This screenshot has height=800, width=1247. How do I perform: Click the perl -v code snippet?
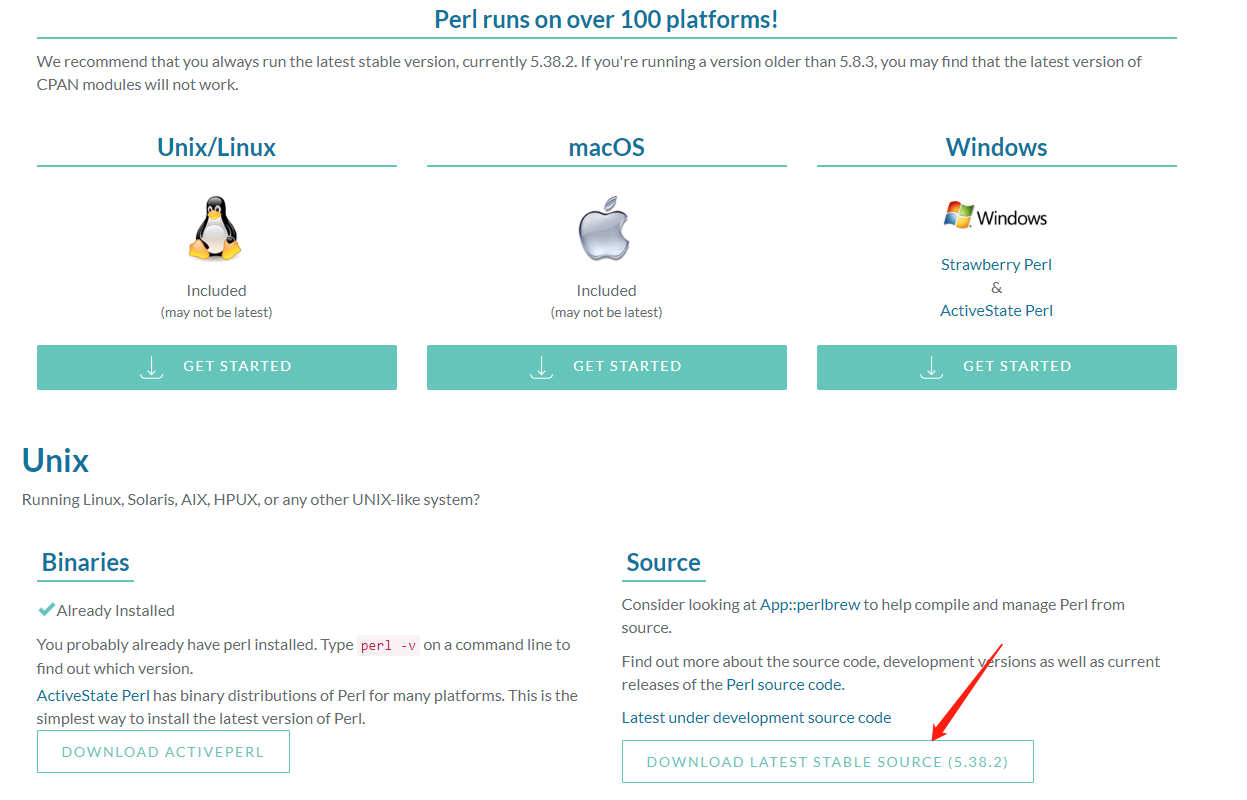(389, 646)
